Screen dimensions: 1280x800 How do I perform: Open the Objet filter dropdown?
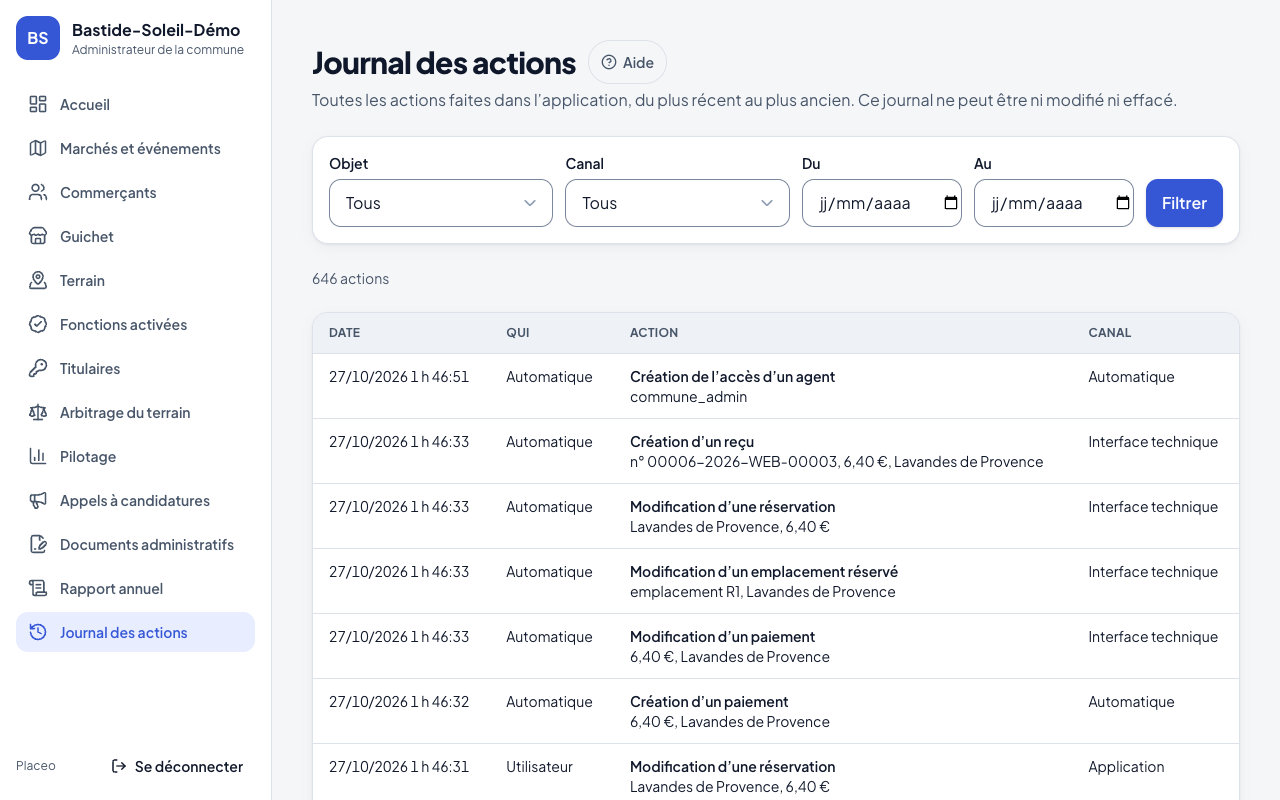[x=441, y=203]
